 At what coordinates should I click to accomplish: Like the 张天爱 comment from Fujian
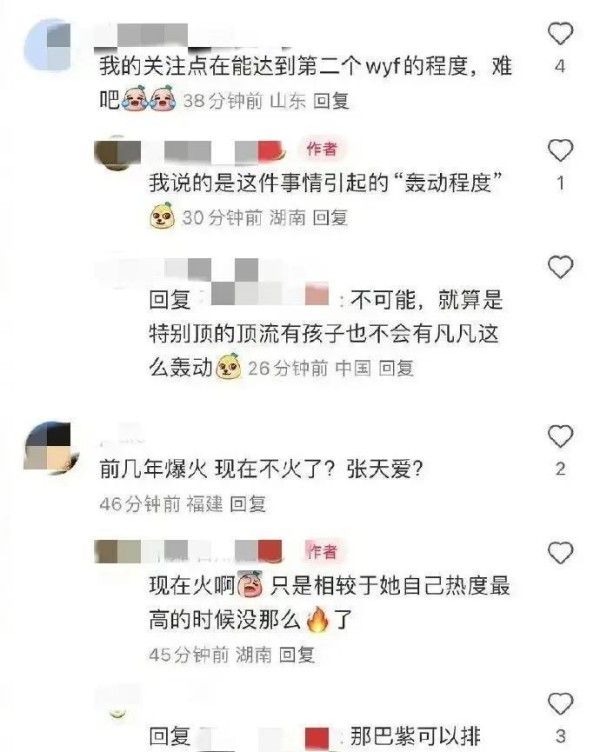click(560, 436)
